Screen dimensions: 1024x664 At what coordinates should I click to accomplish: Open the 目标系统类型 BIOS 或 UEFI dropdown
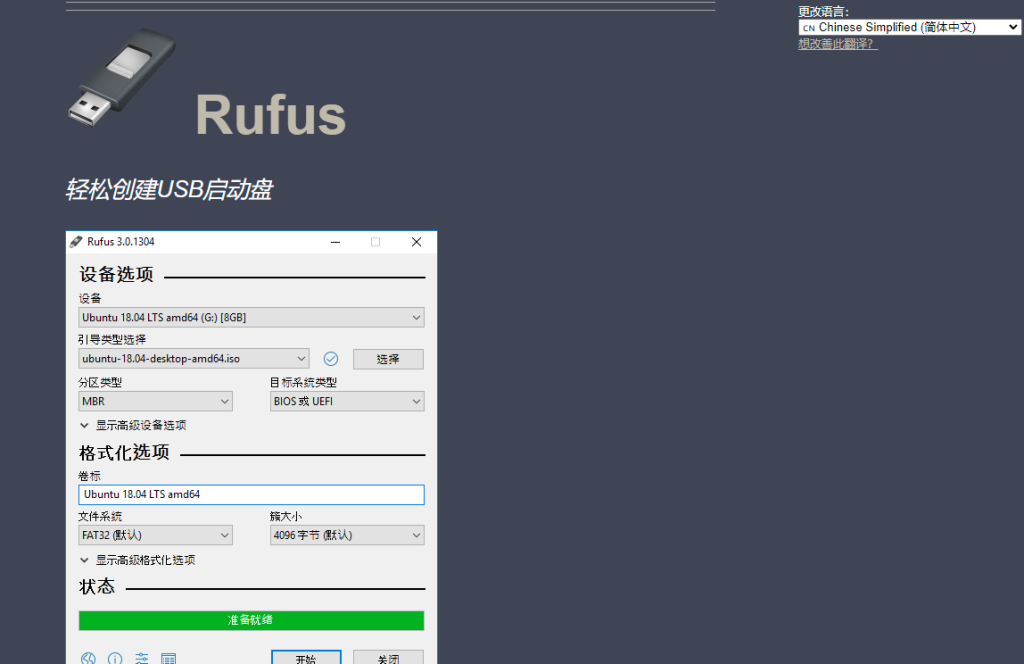(x=347, y=401)
